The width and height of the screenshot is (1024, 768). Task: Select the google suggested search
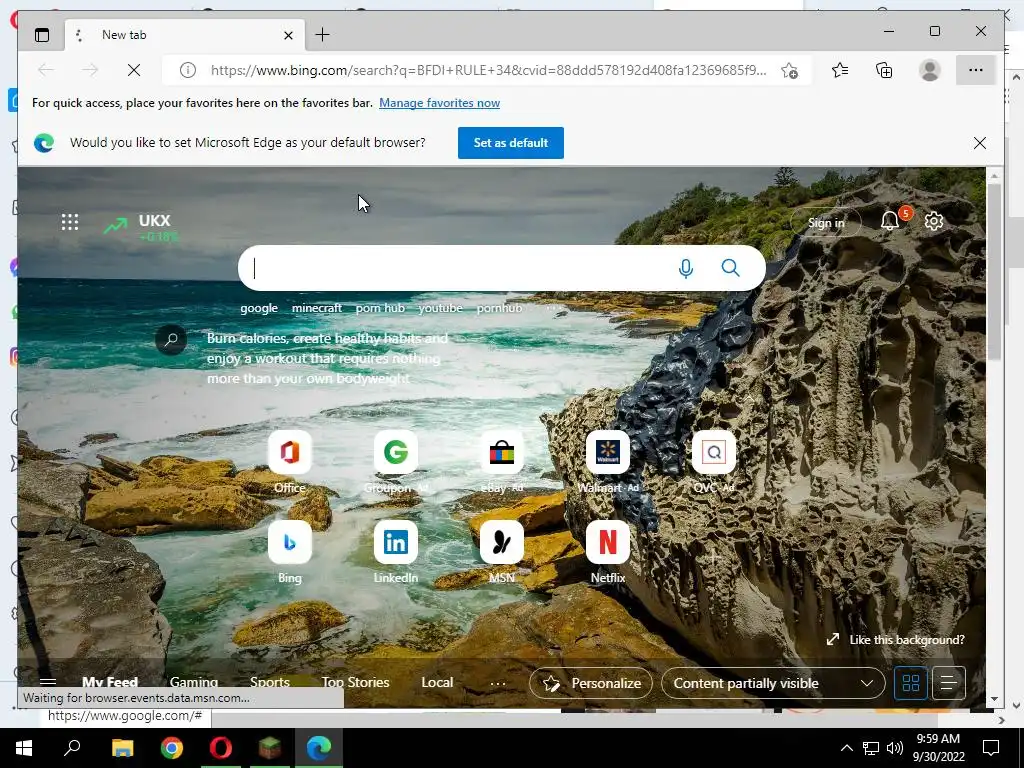pos(259,308)
